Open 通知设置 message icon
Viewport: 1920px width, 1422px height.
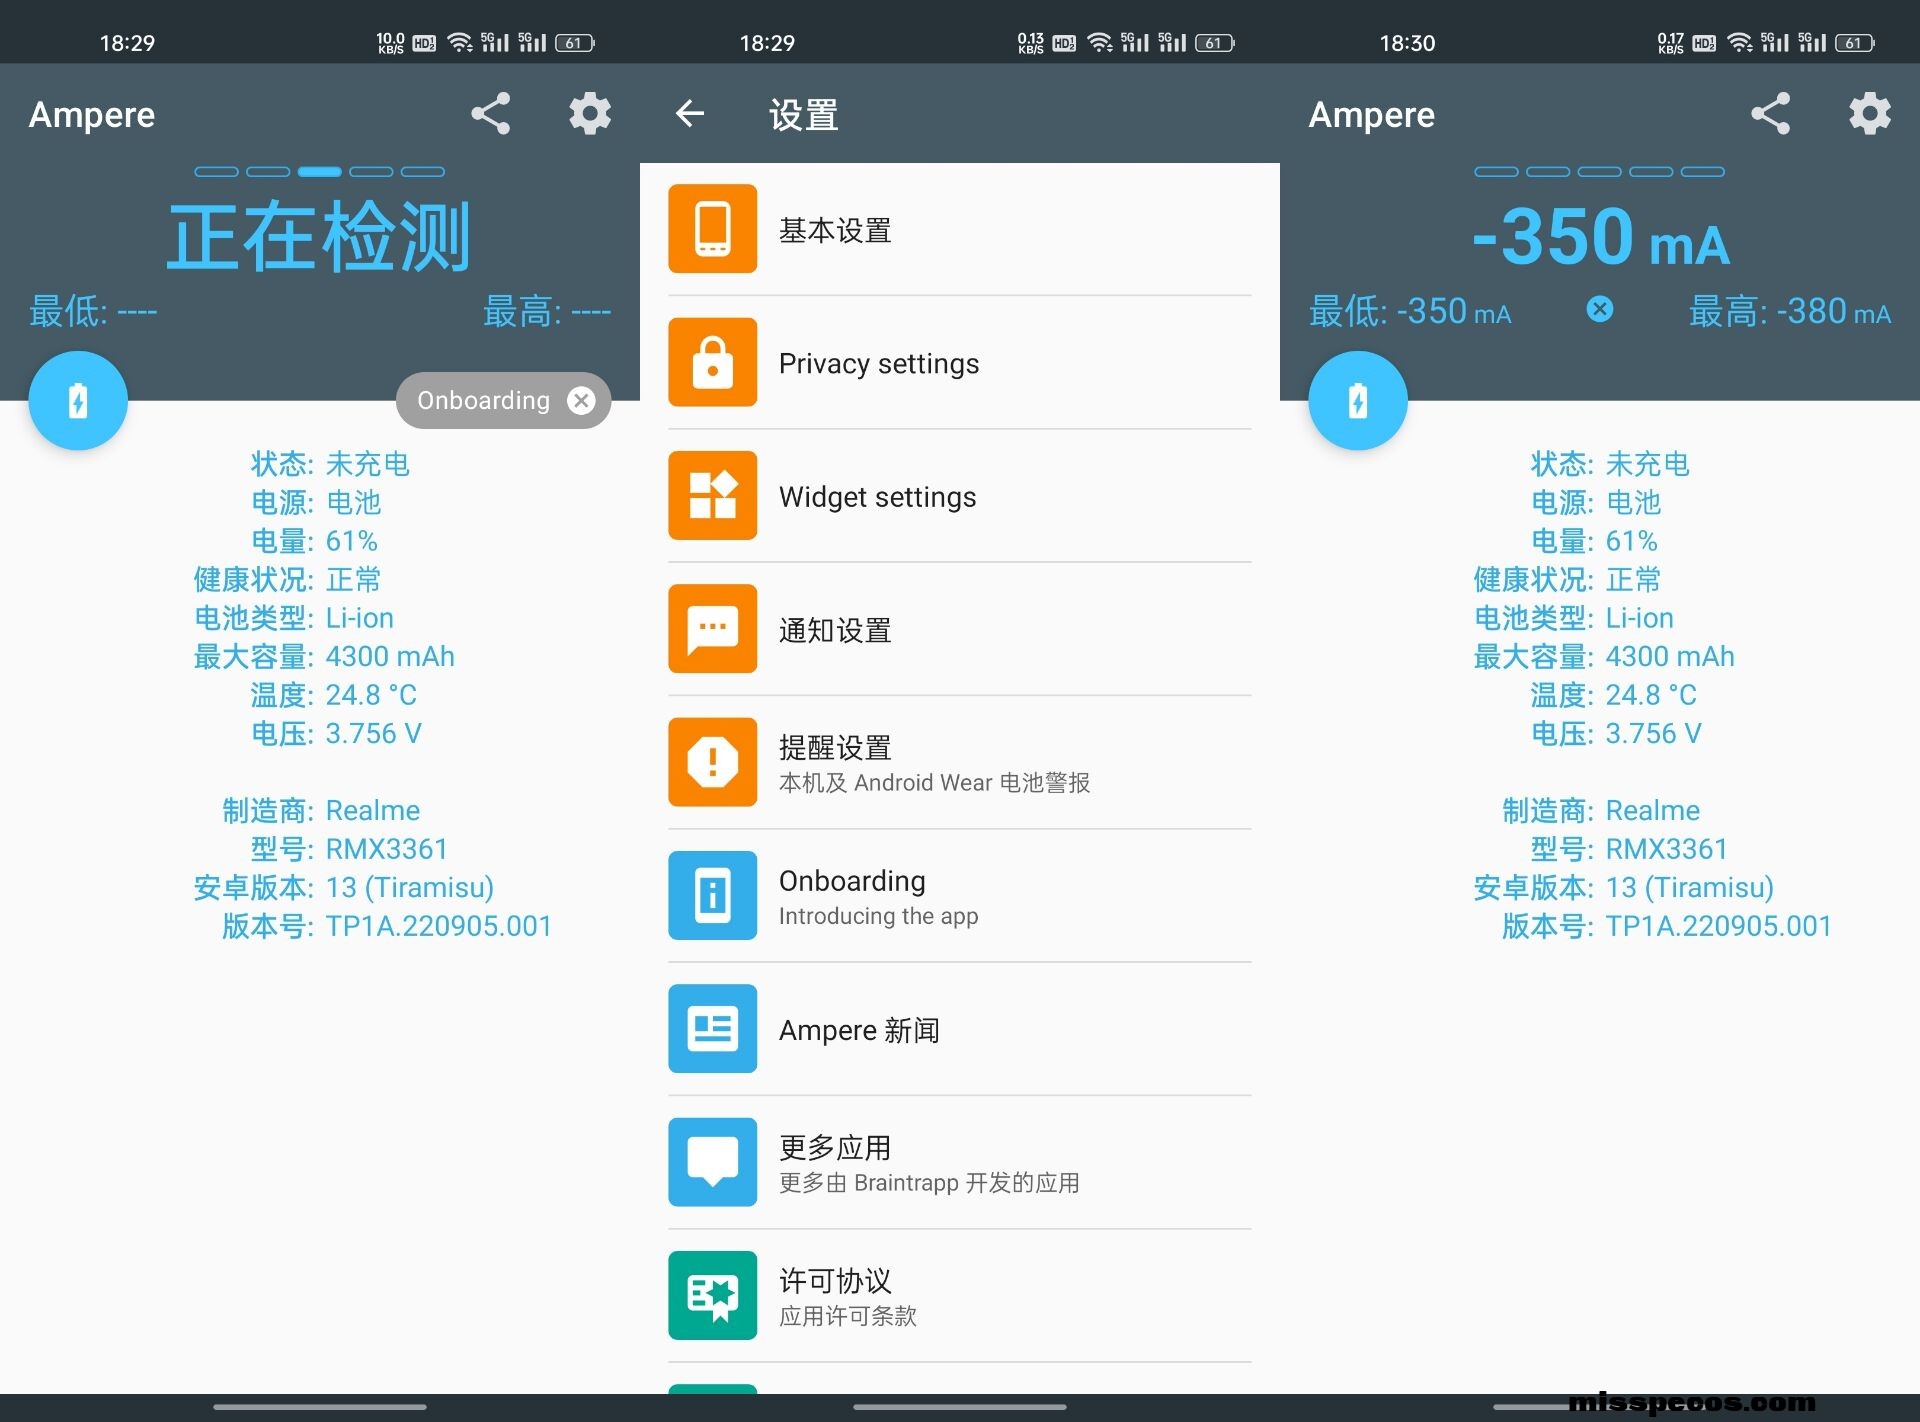[713, 629]
